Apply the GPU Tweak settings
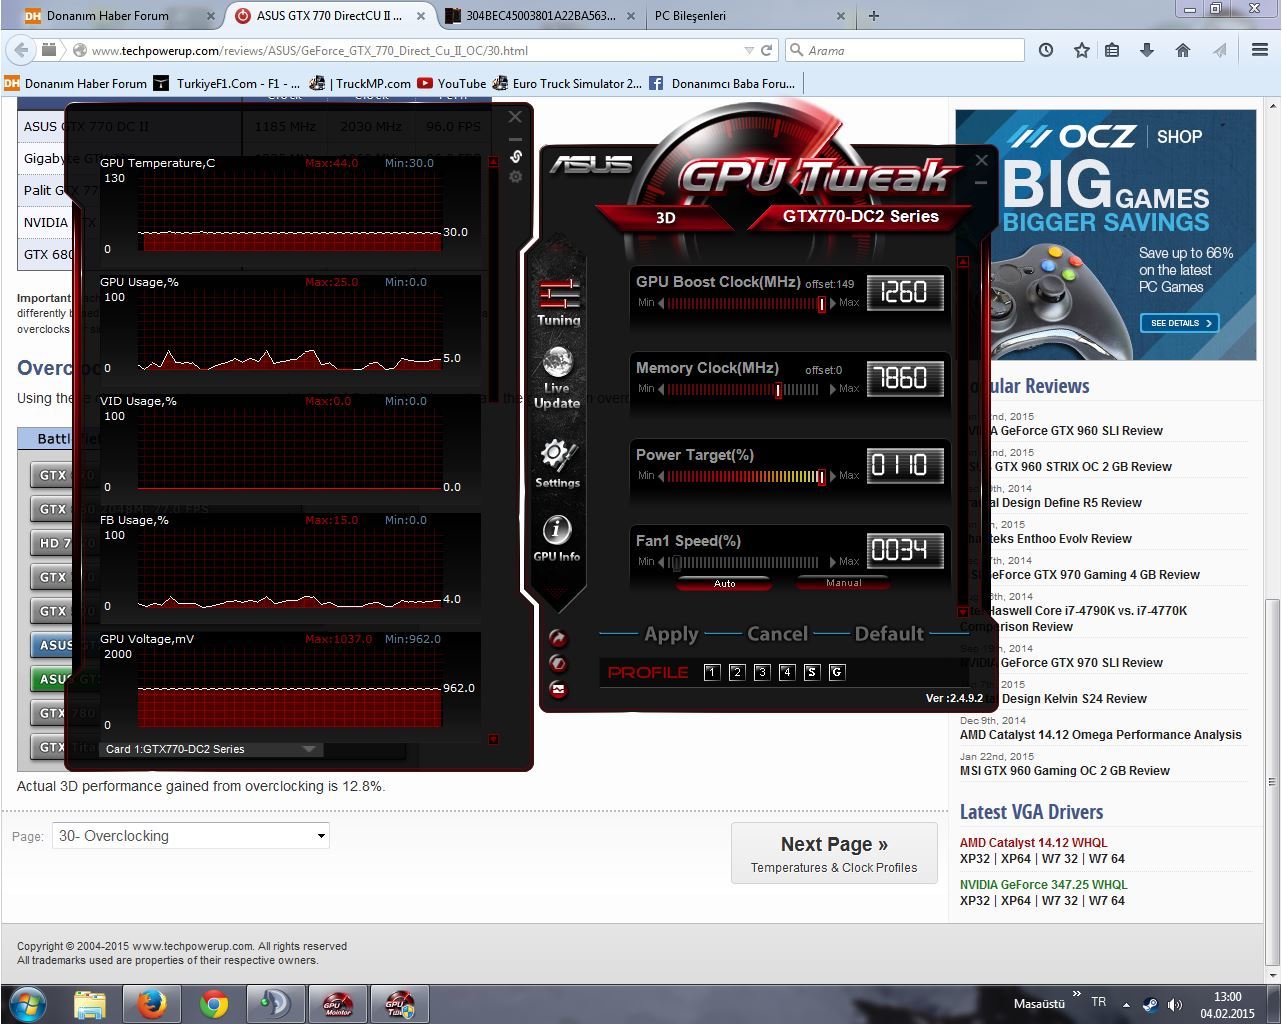 click(671, 634)
